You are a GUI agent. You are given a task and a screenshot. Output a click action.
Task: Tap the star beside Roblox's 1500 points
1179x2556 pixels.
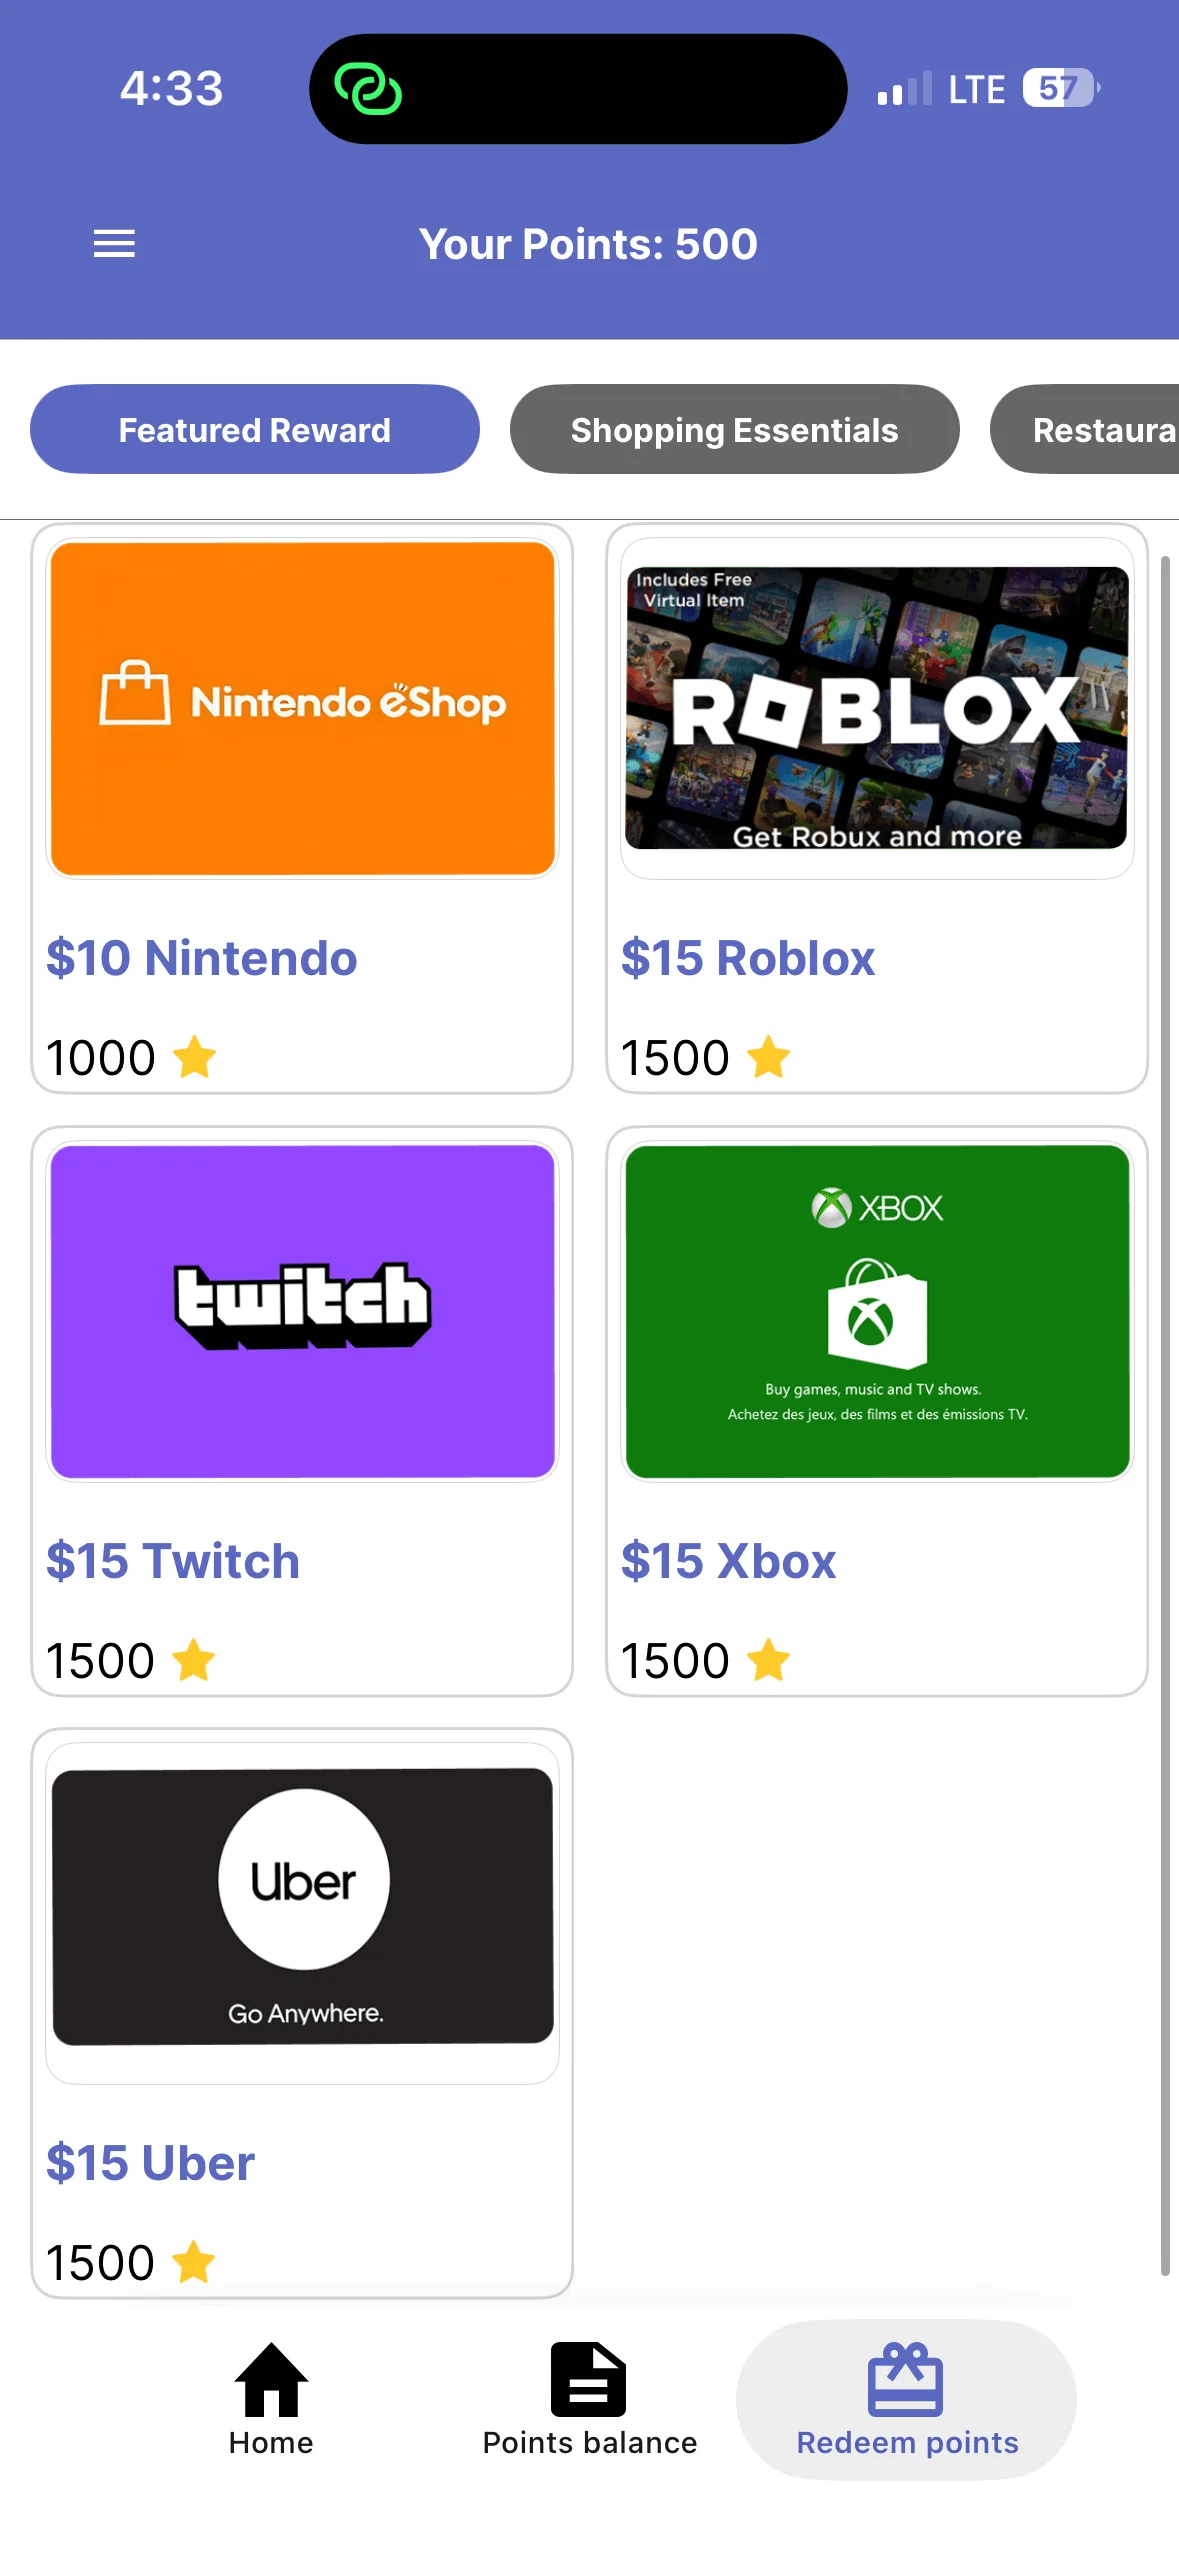(x=768, y=1058)
